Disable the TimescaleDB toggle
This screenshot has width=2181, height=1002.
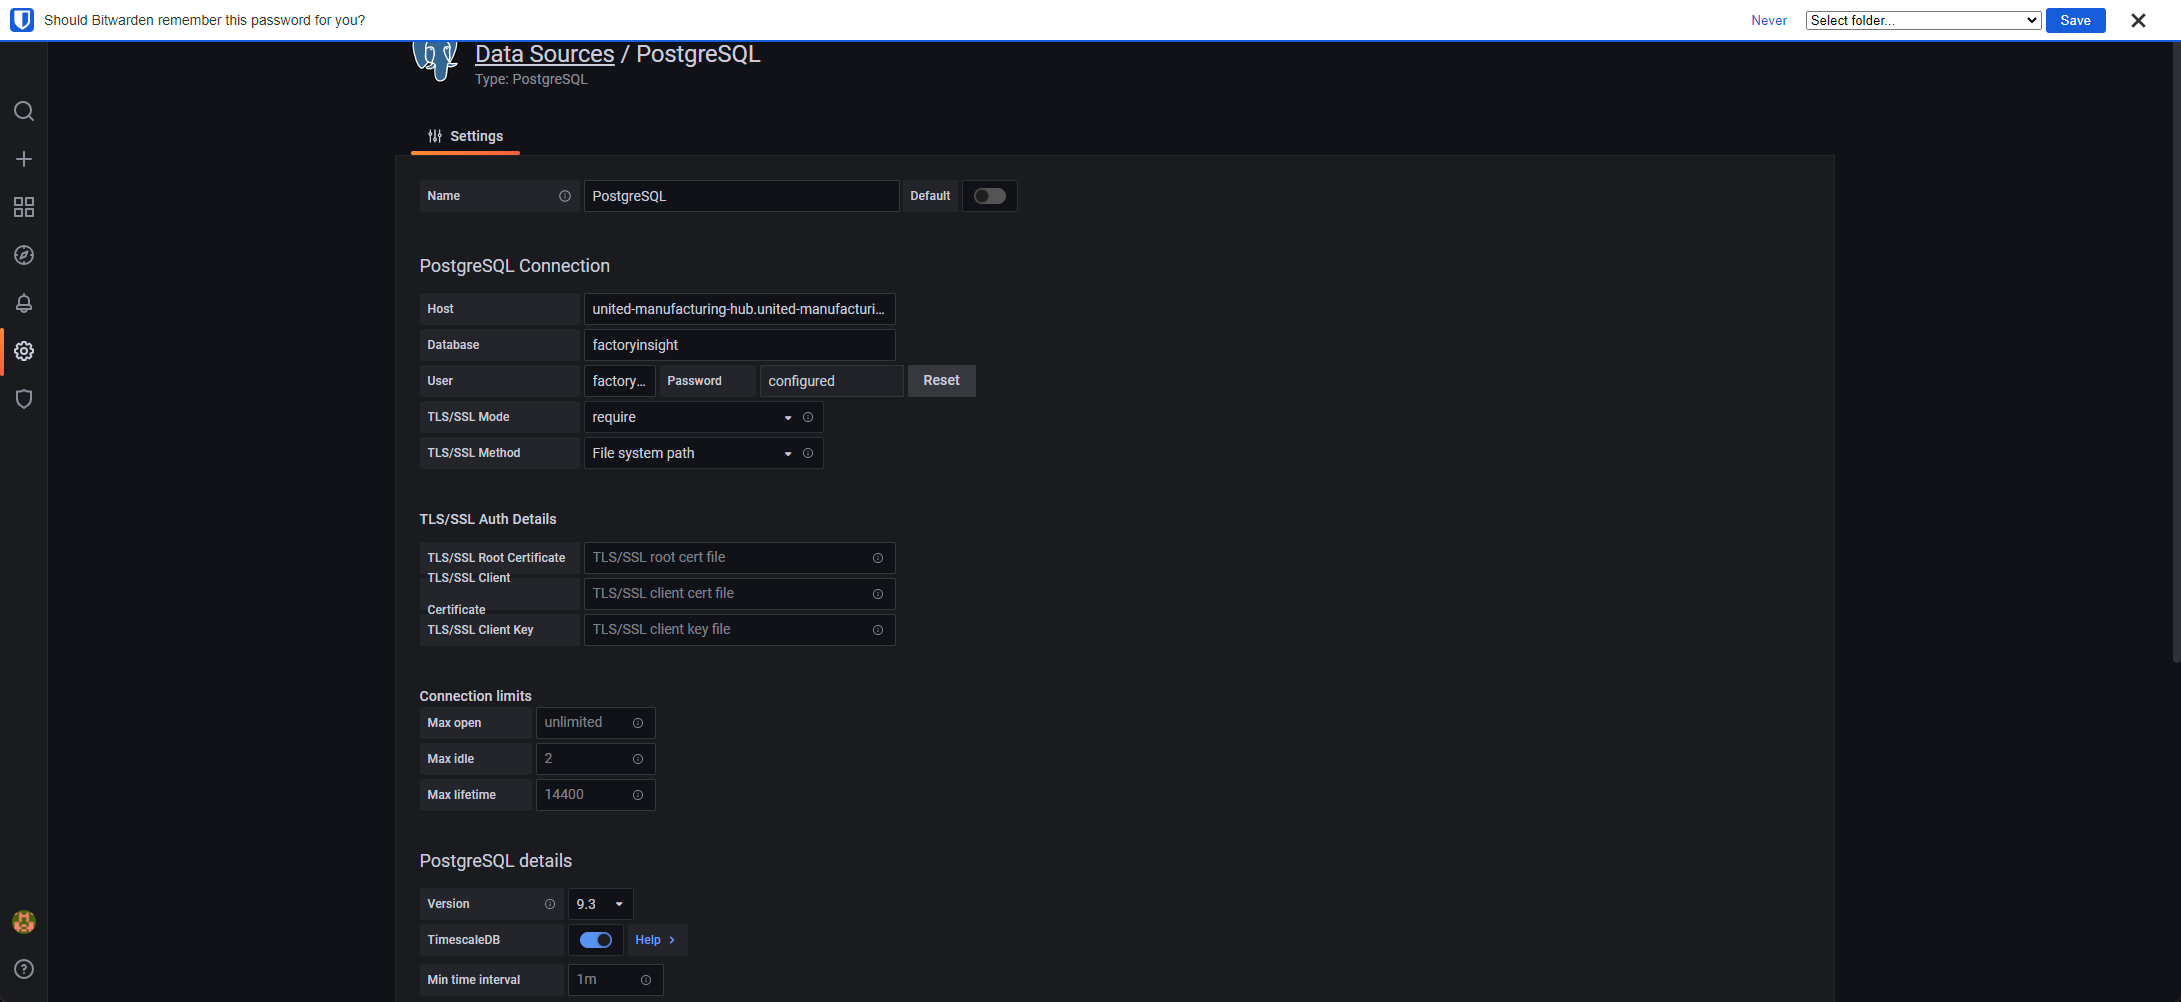point(596,940)
